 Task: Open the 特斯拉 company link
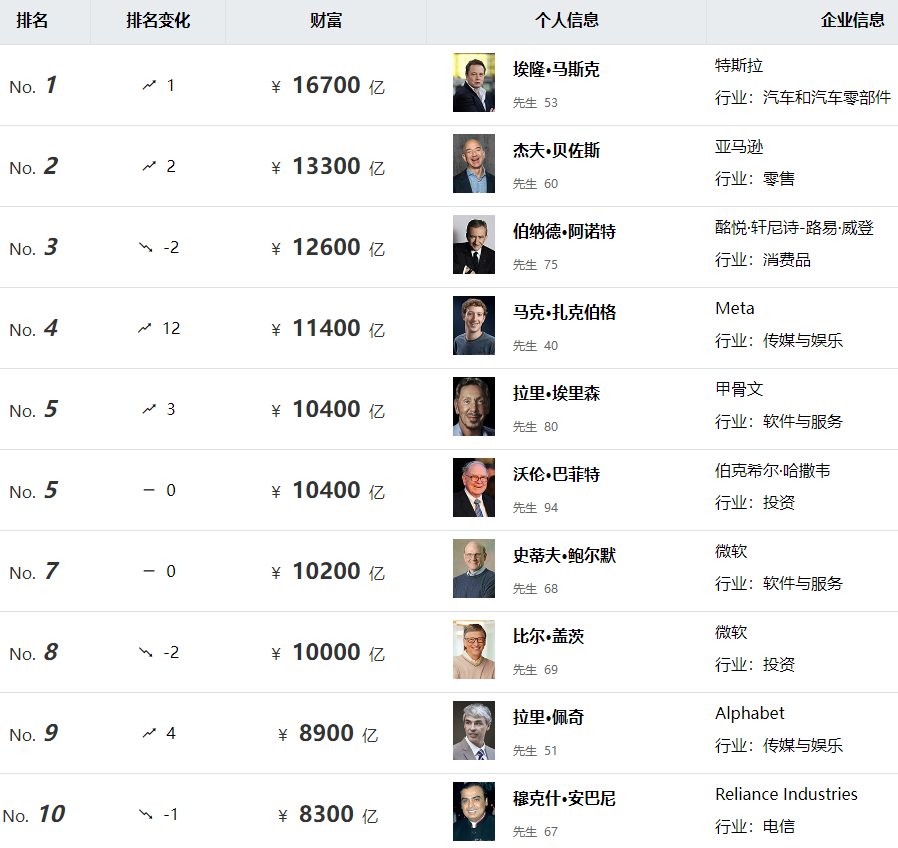click(x=739, y=66)
